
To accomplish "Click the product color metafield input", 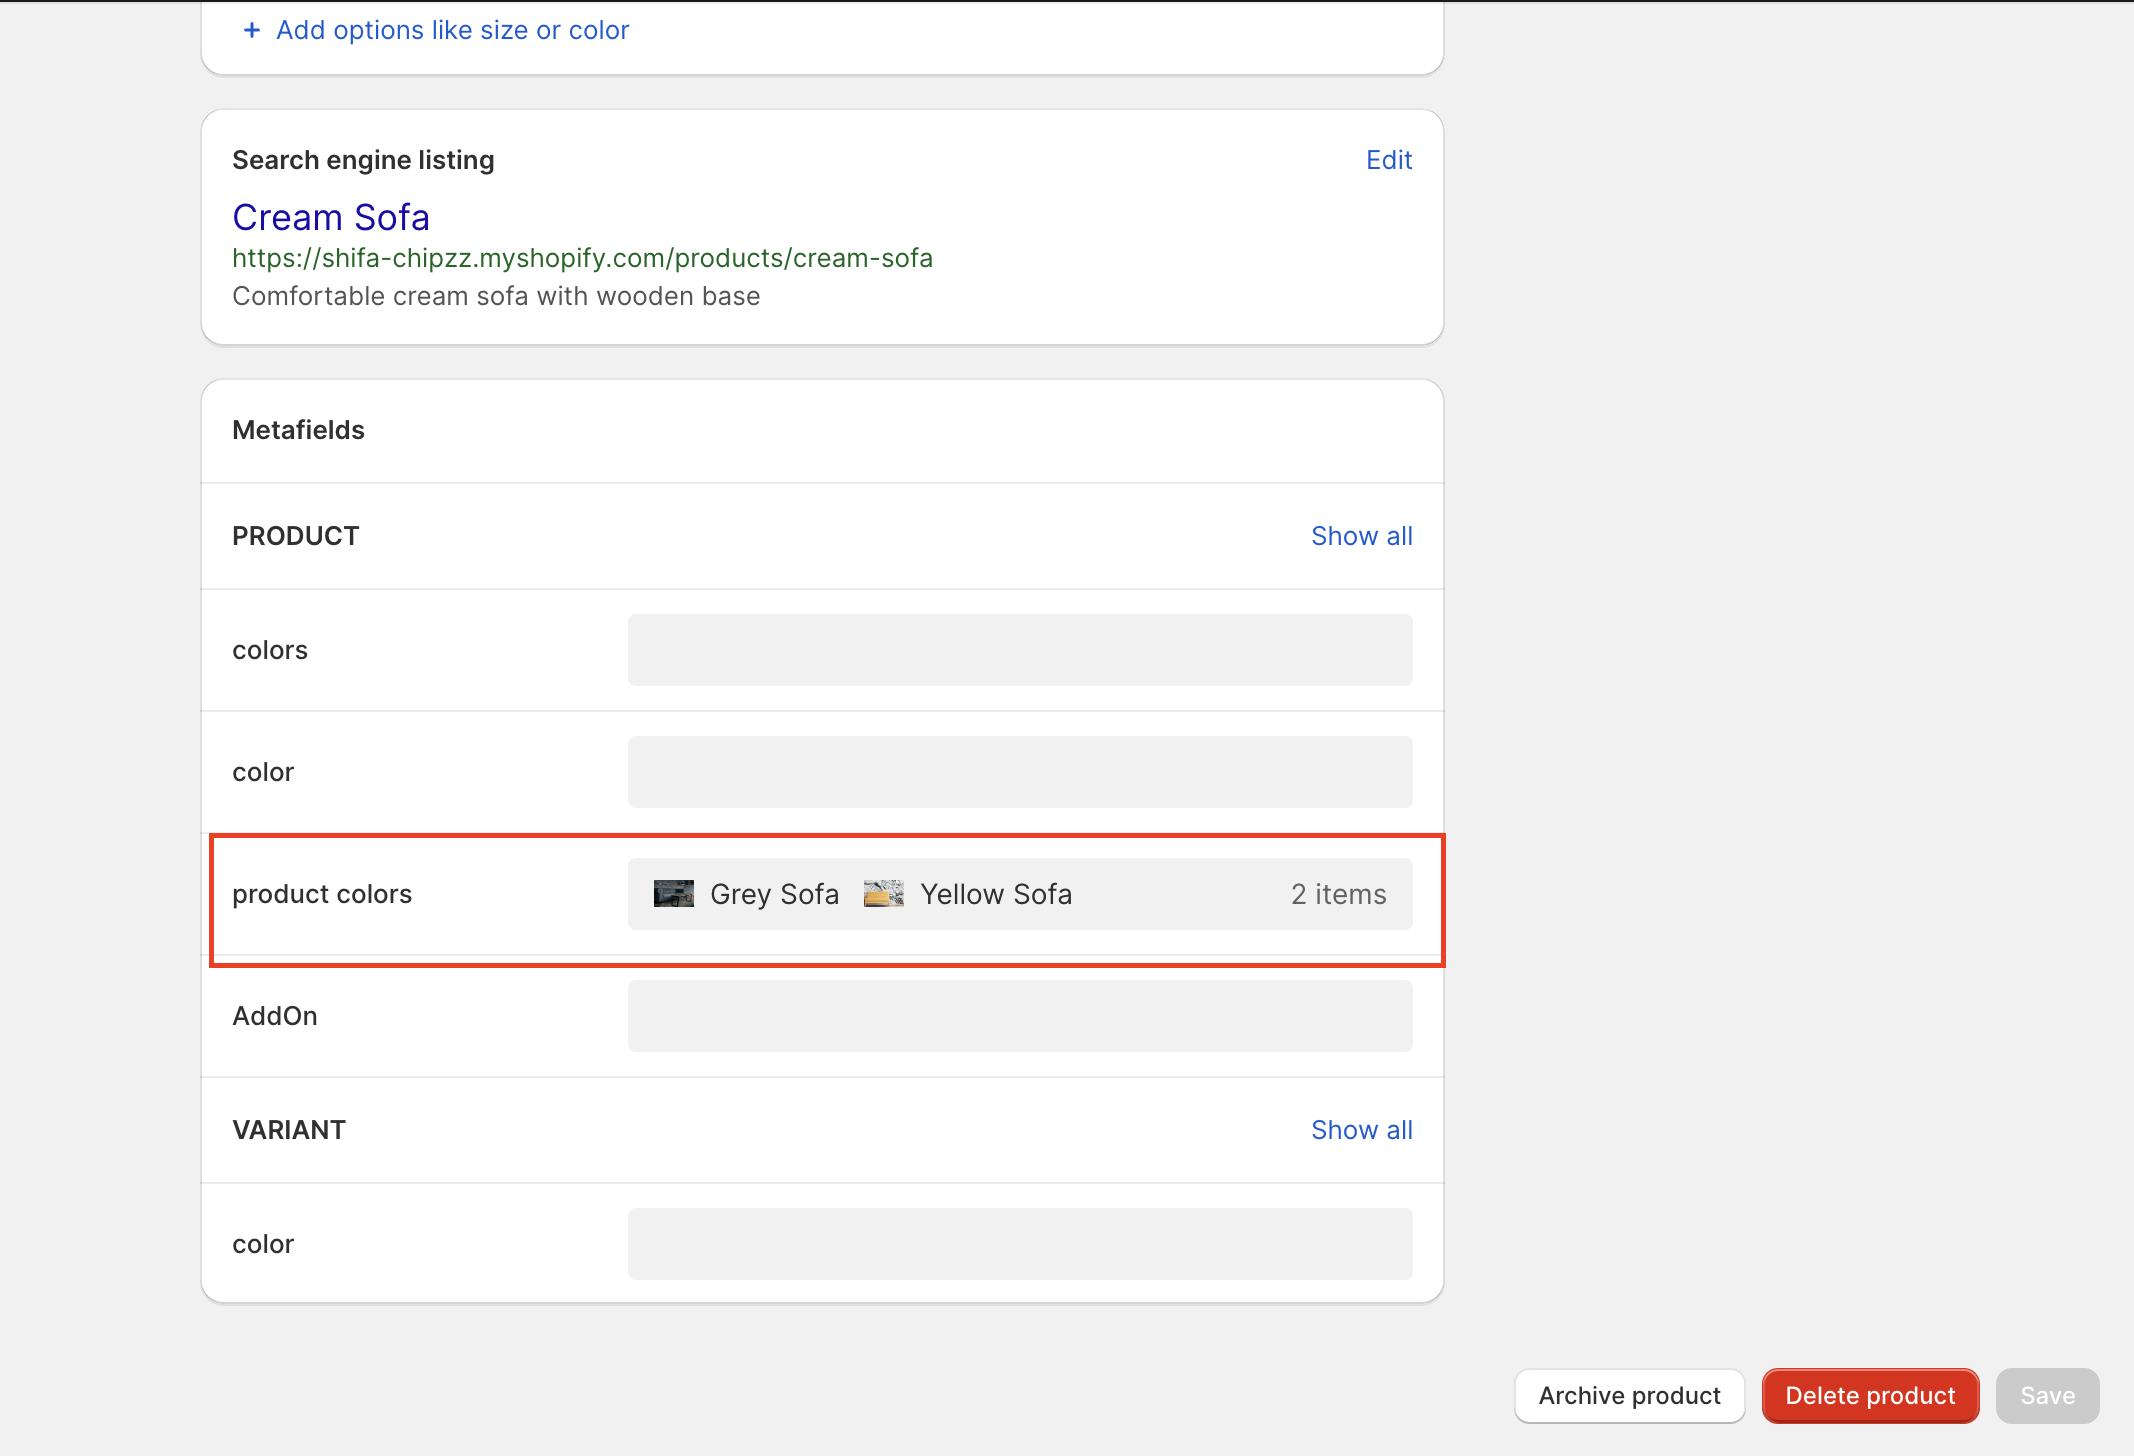I will 1019,772.
